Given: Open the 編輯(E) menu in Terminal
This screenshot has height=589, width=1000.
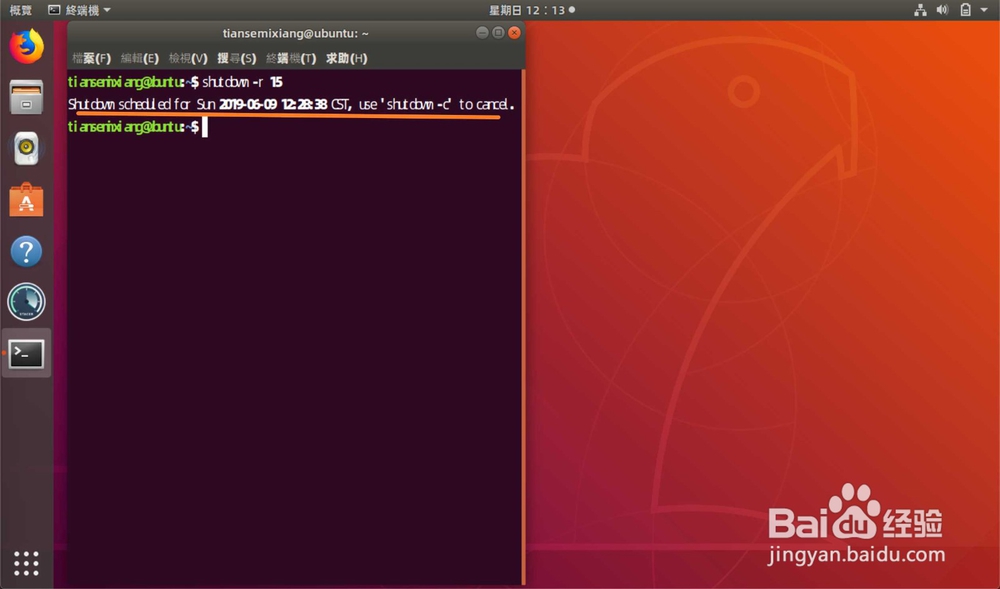Looking at the screenshot, I should tap(139, 58).
